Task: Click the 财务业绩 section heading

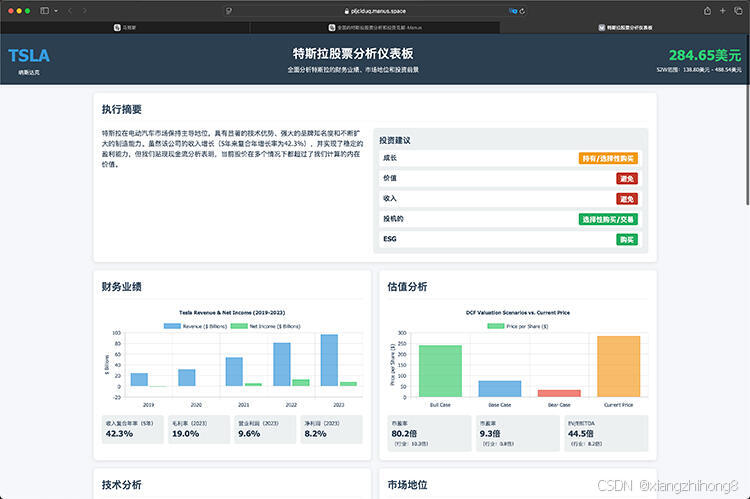Action: [x=121, y=287]
